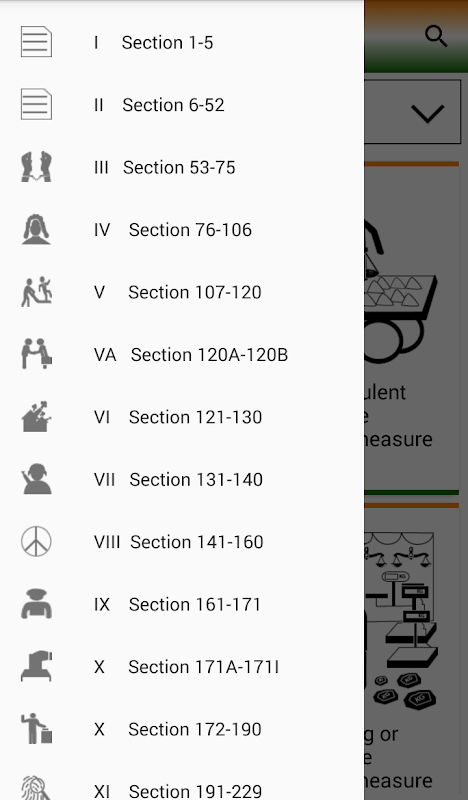Click the house attack icon
The image size is (468, 800).
pos(36,417)
